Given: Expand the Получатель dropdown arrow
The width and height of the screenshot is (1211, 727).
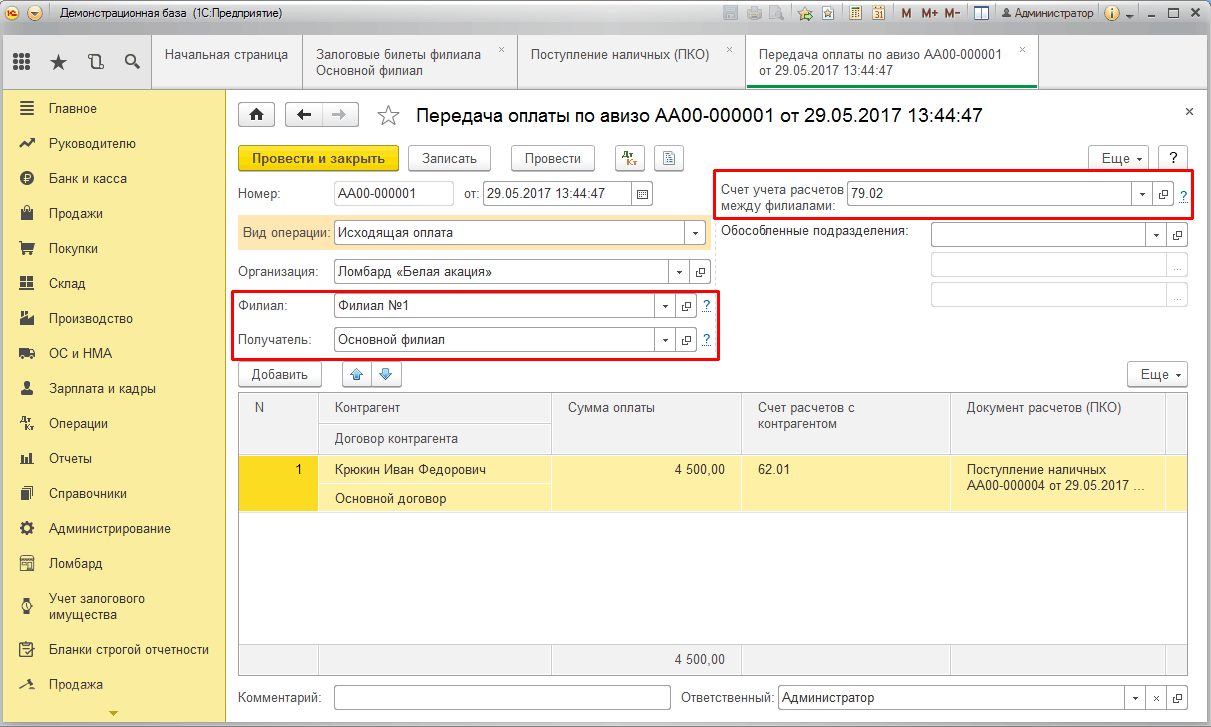Looking at the screenshot, I should (666, 340).
